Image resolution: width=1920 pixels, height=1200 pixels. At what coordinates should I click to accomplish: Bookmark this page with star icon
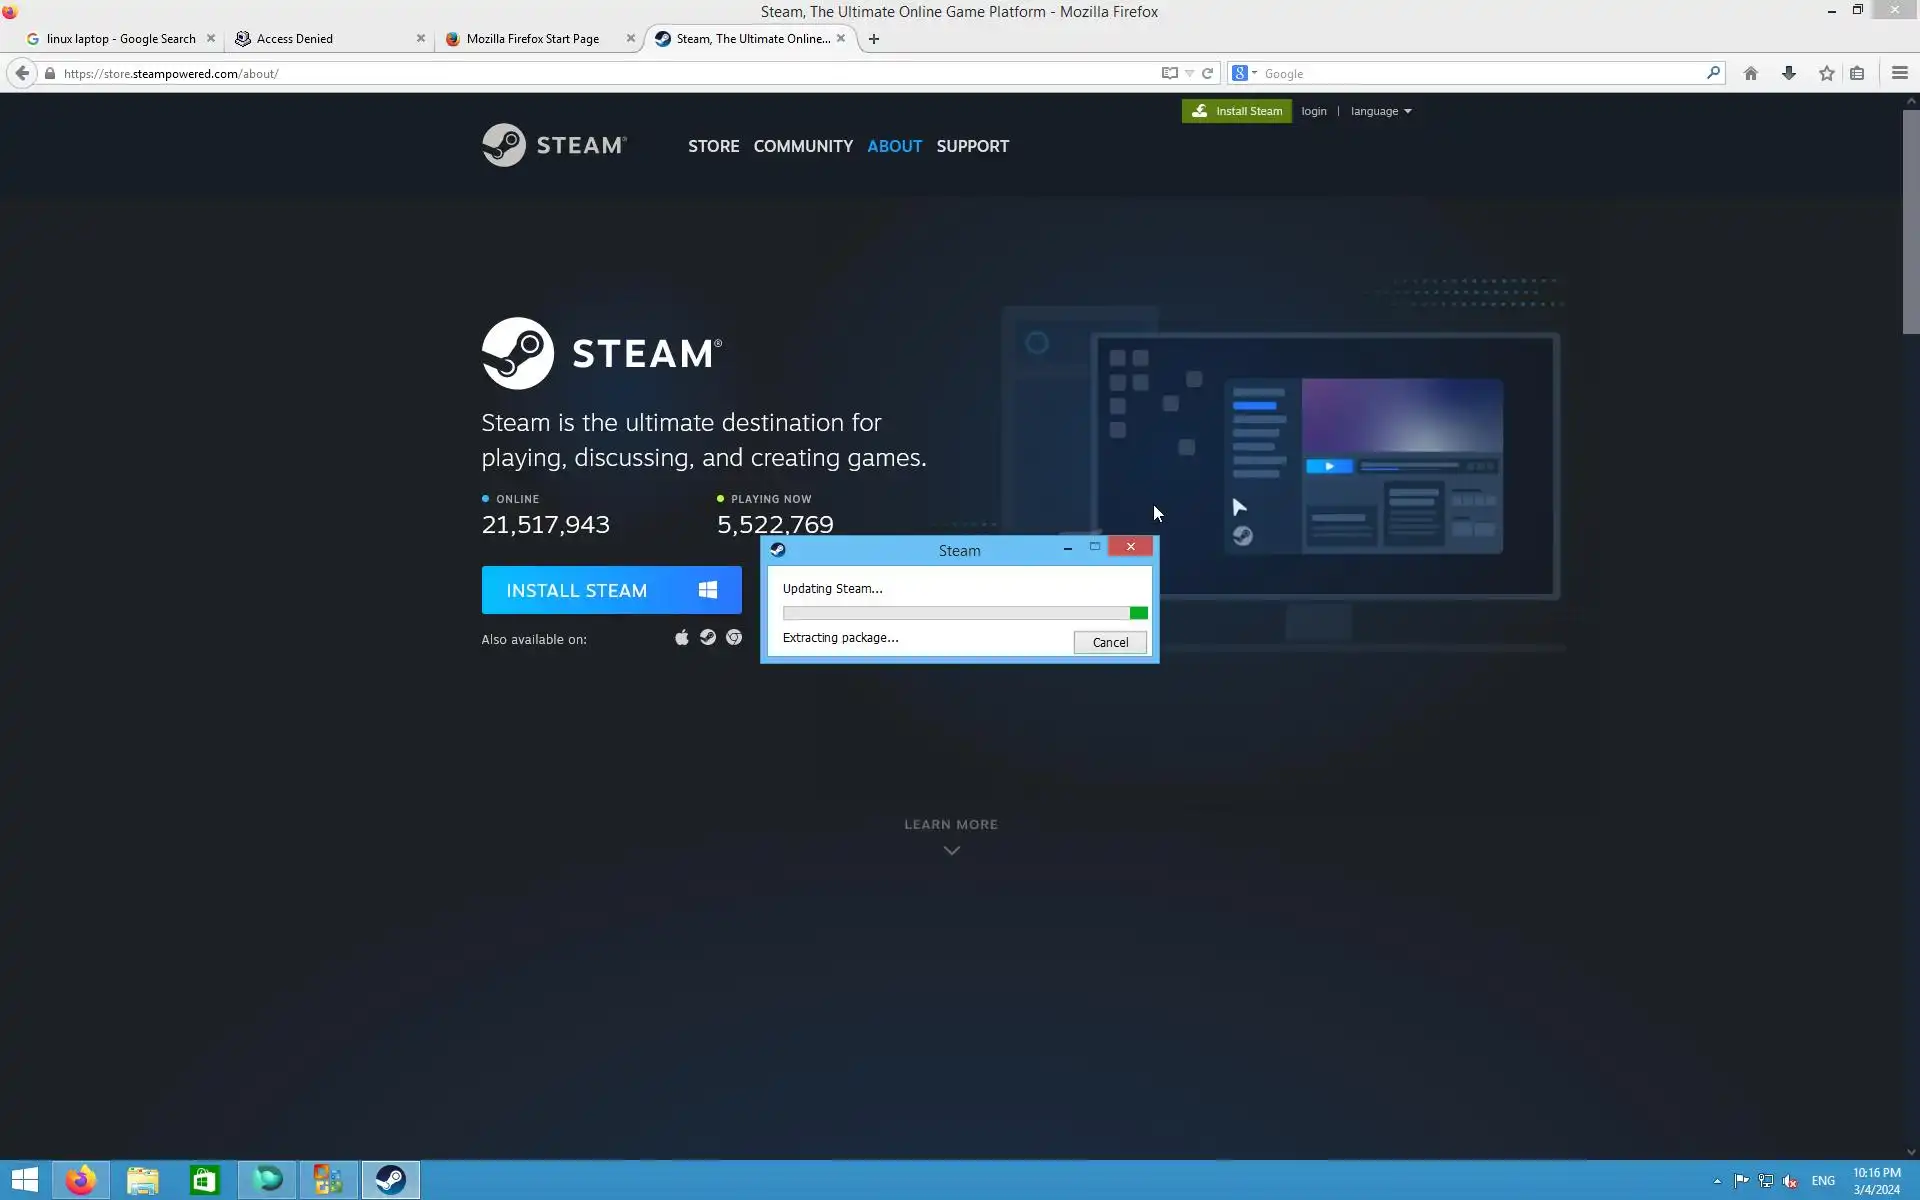1826,73
